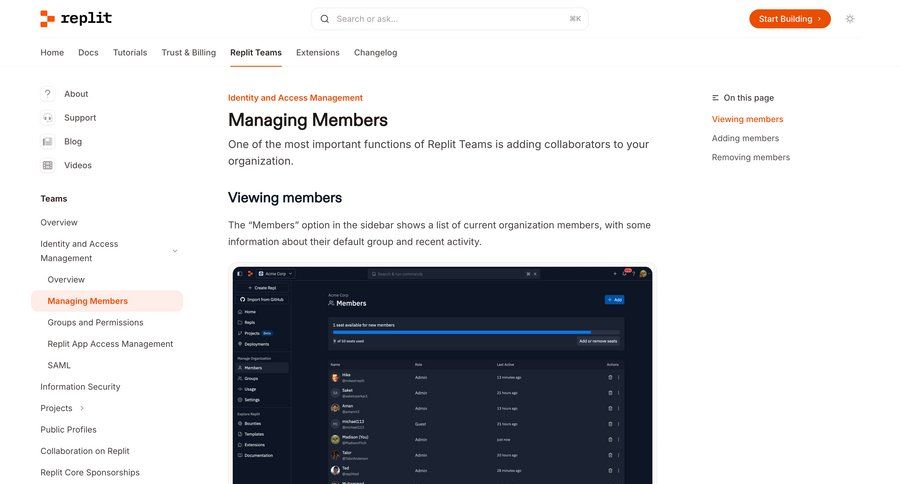The height and width of the screenshot is (484, 900).
Task: Collapse Identity and Access Management chevron
Action: [175, 251]
